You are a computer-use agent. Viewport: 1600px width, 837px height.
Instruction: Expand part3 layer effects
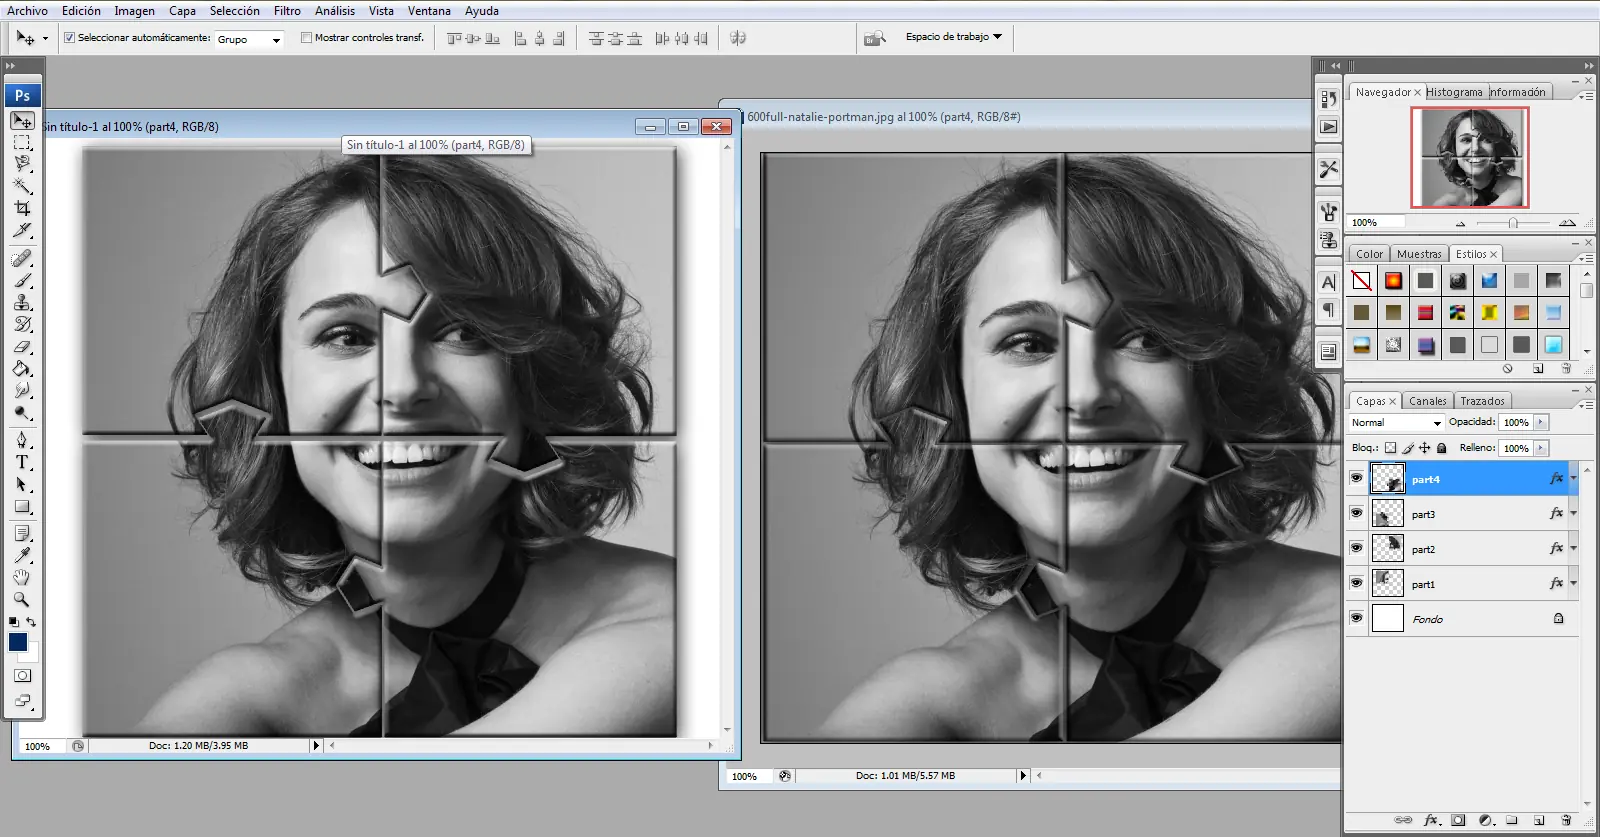tap(1573, 513)
